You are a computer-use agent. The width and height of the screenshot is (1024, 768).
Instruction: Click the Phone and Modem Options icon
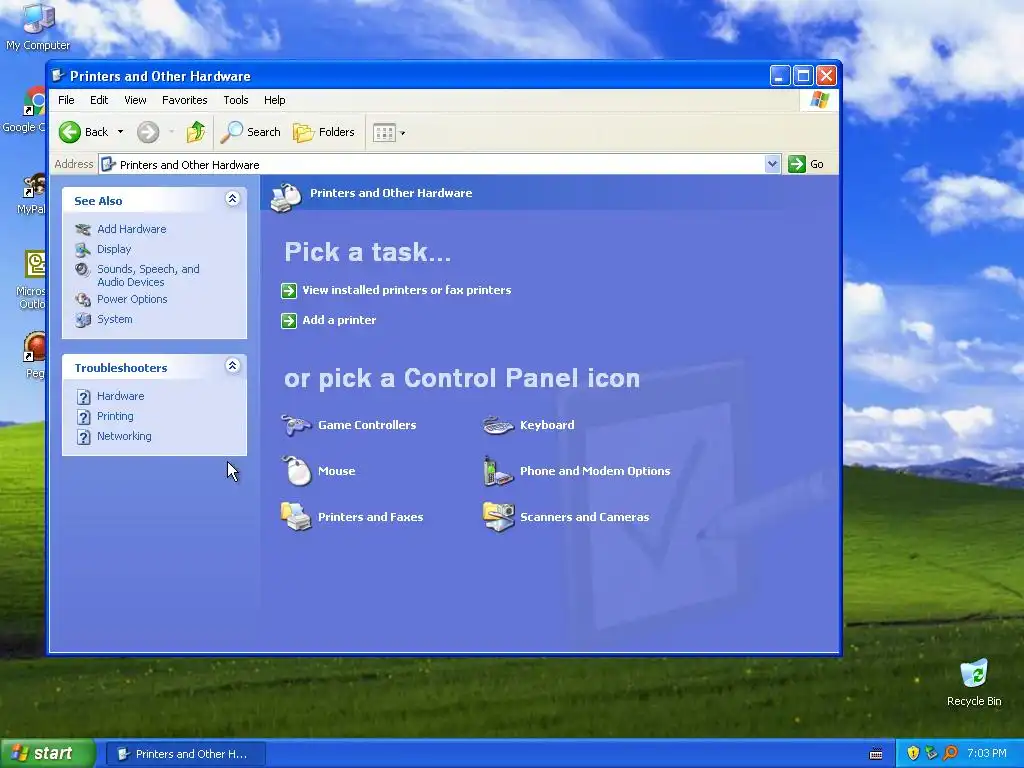pyautogui.click(x=498, y=472)
